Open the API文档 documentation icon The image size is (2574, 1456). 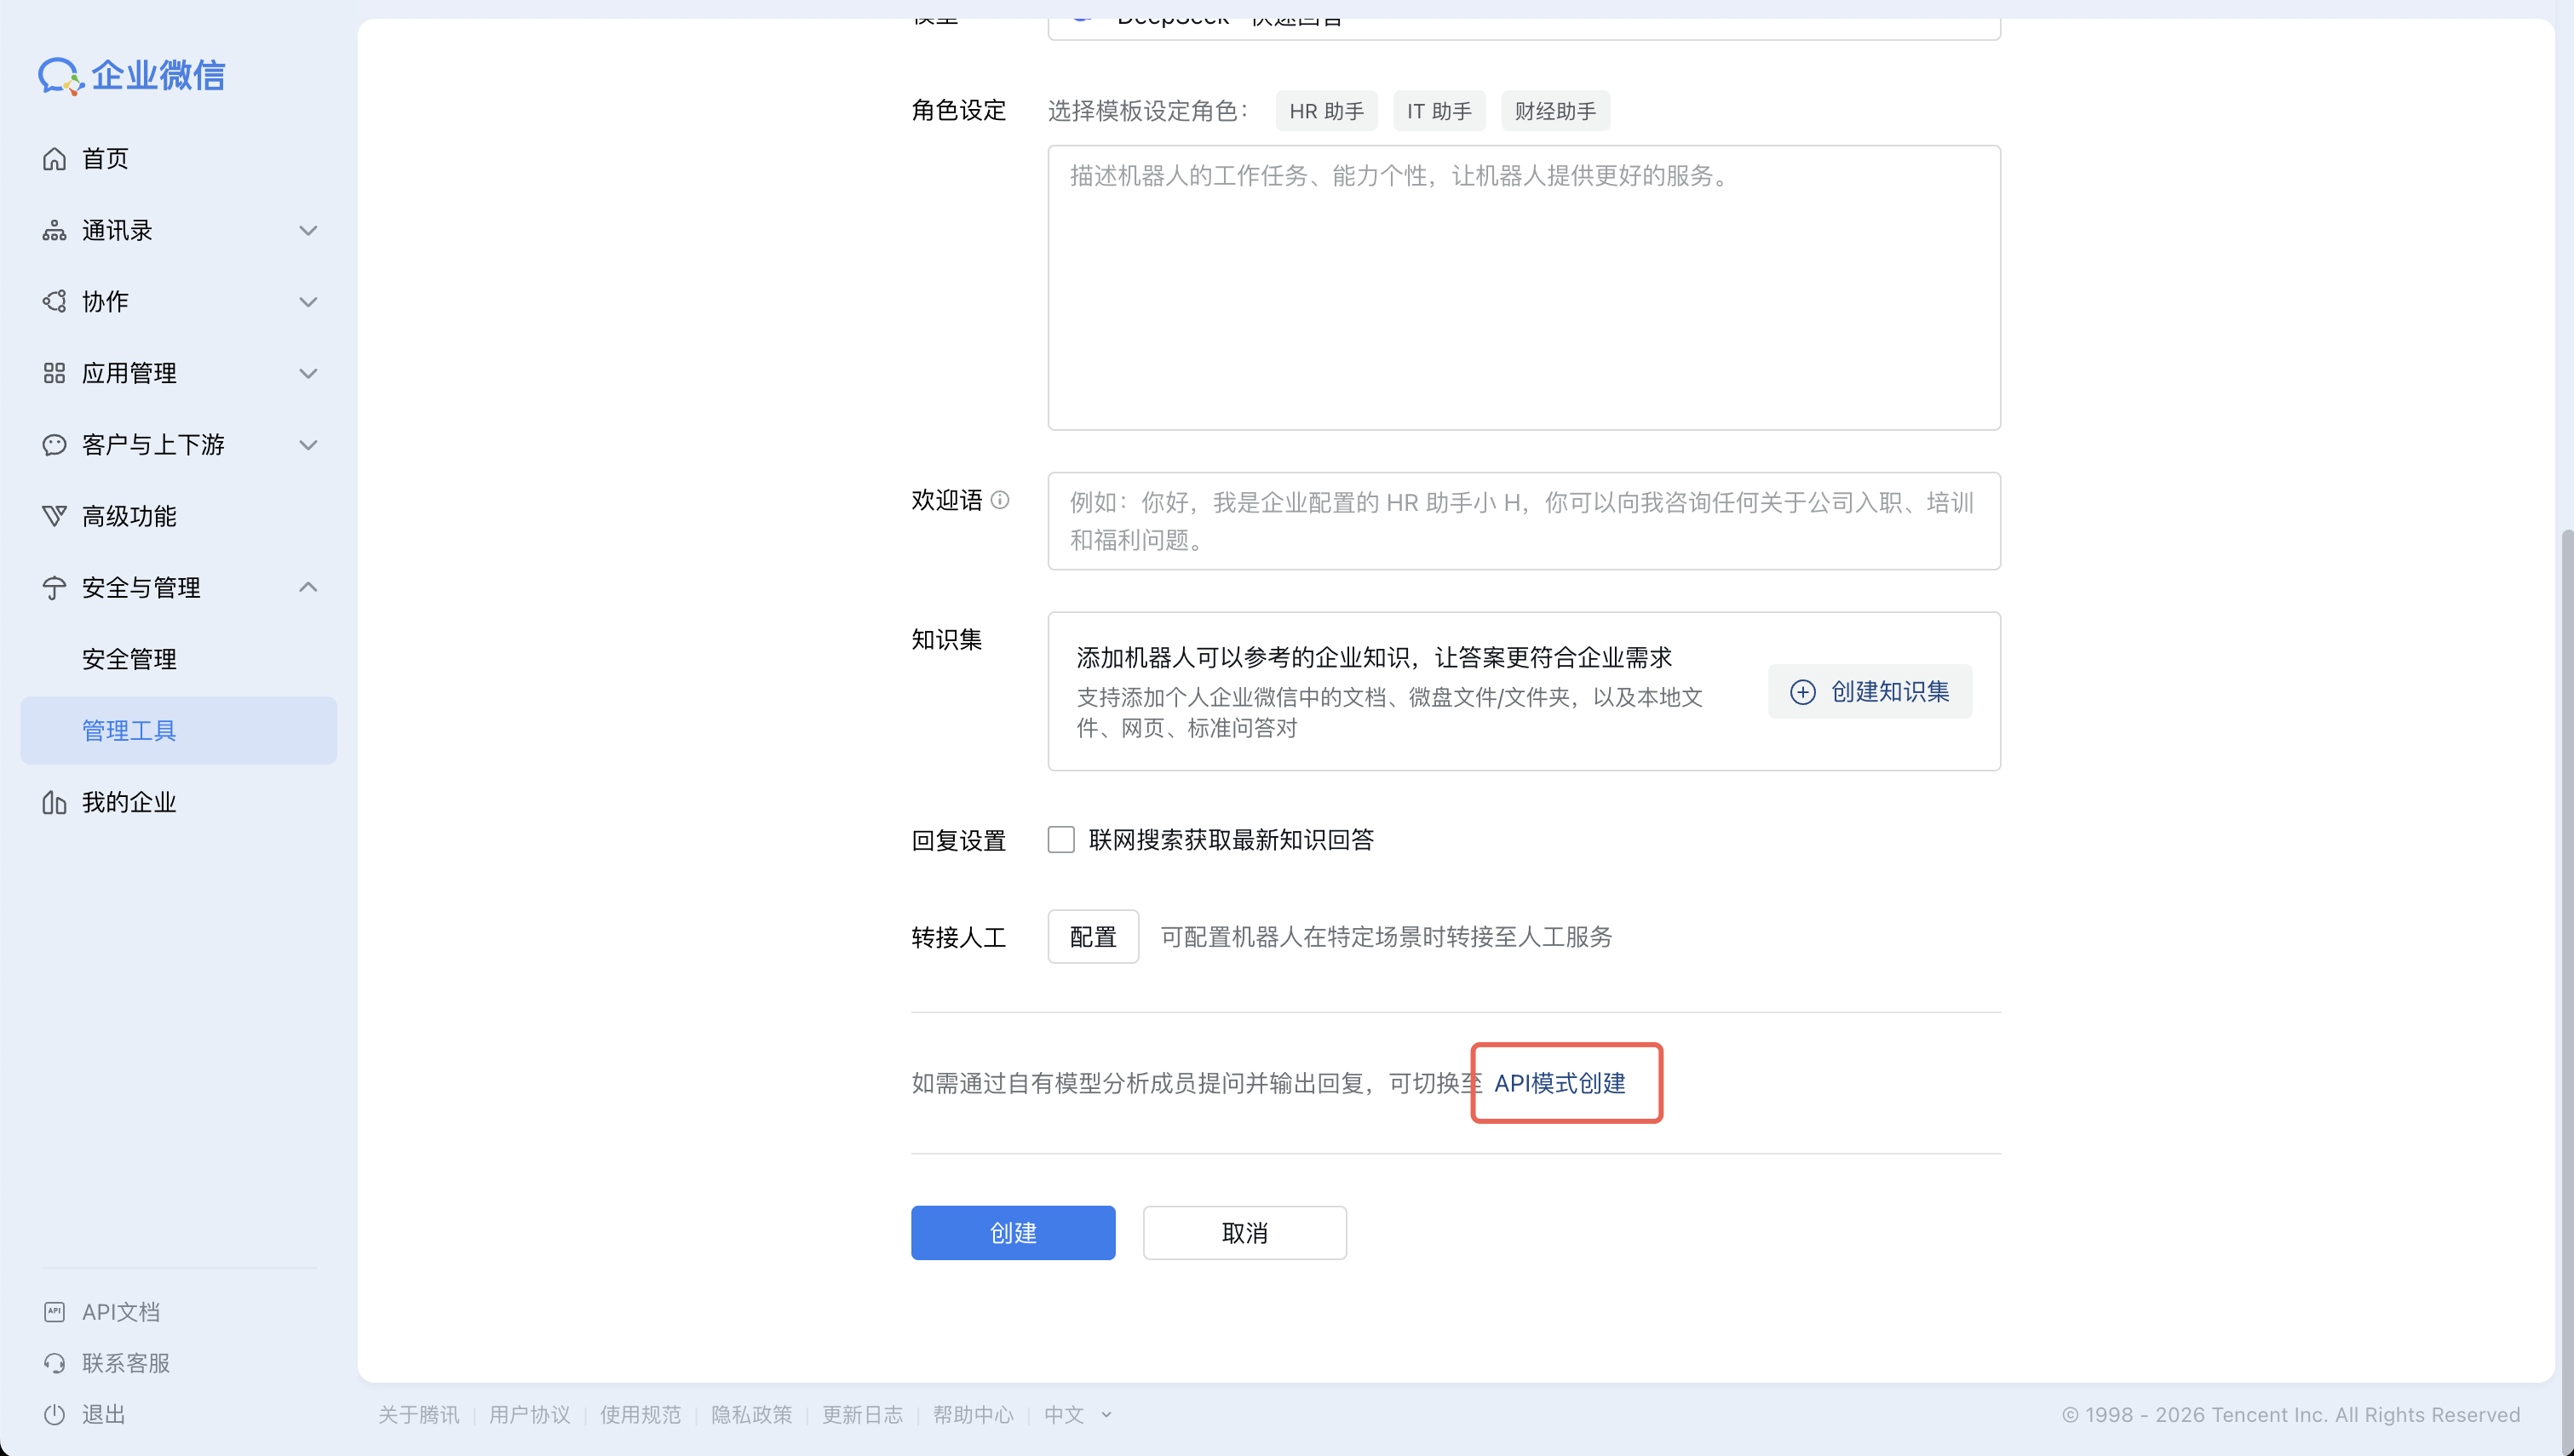click(55, 1311)
